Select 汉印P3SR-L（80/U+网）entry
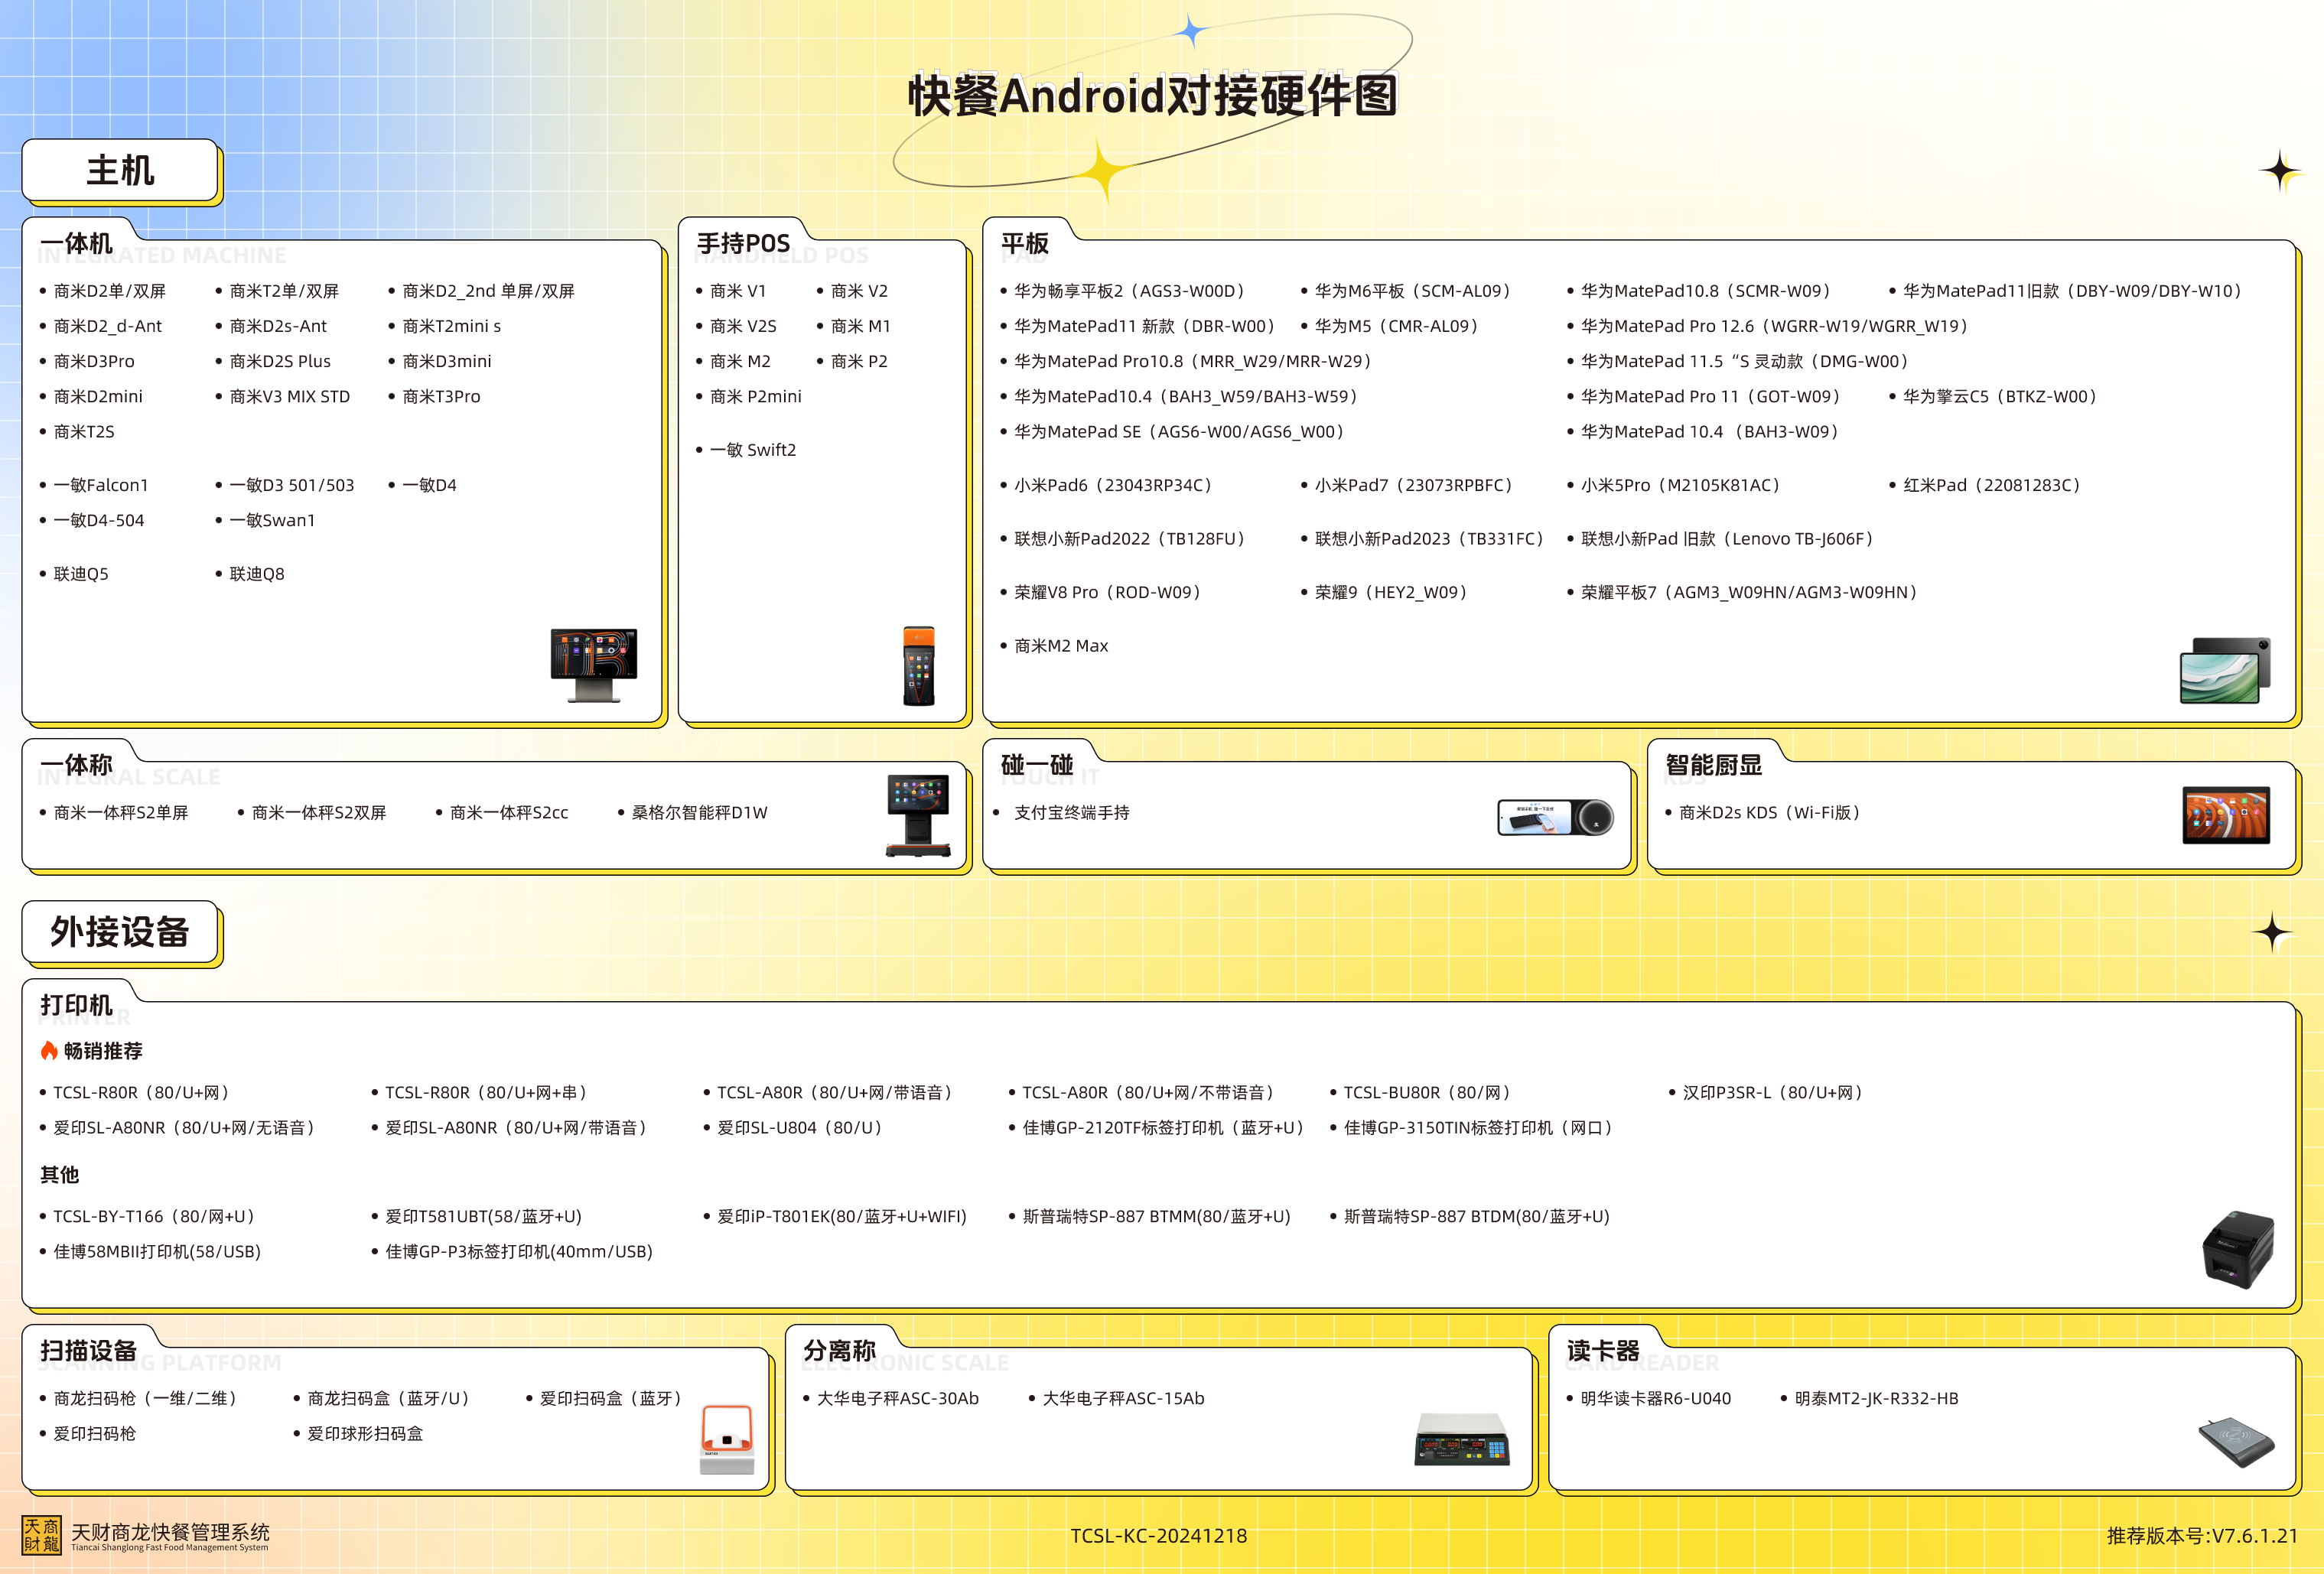Image resolution: width=2324 pixels, height=1574 pixels. (1776, 1093)
